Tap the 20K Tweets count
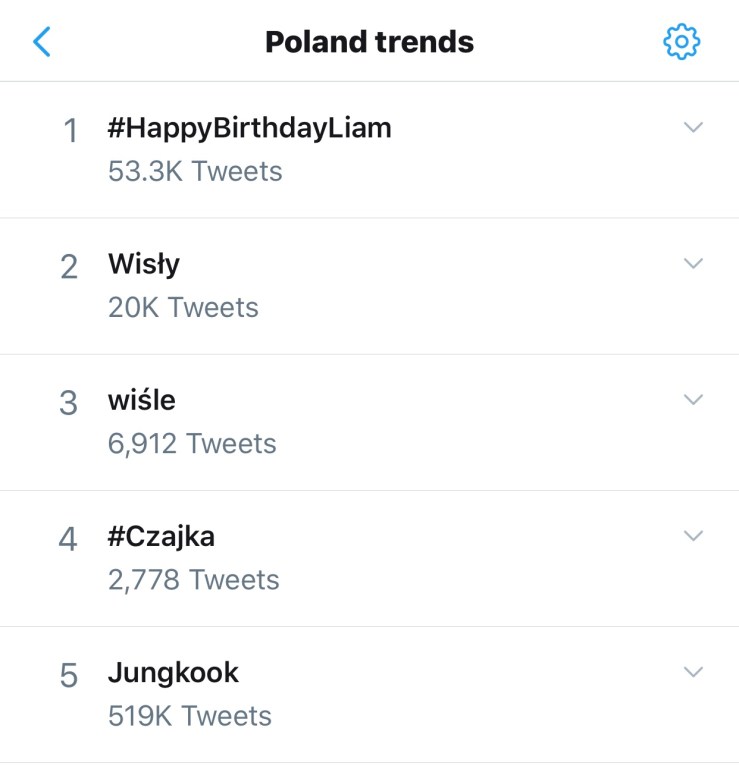The width and height of the screenshot is (739, 766). point(183,307)
